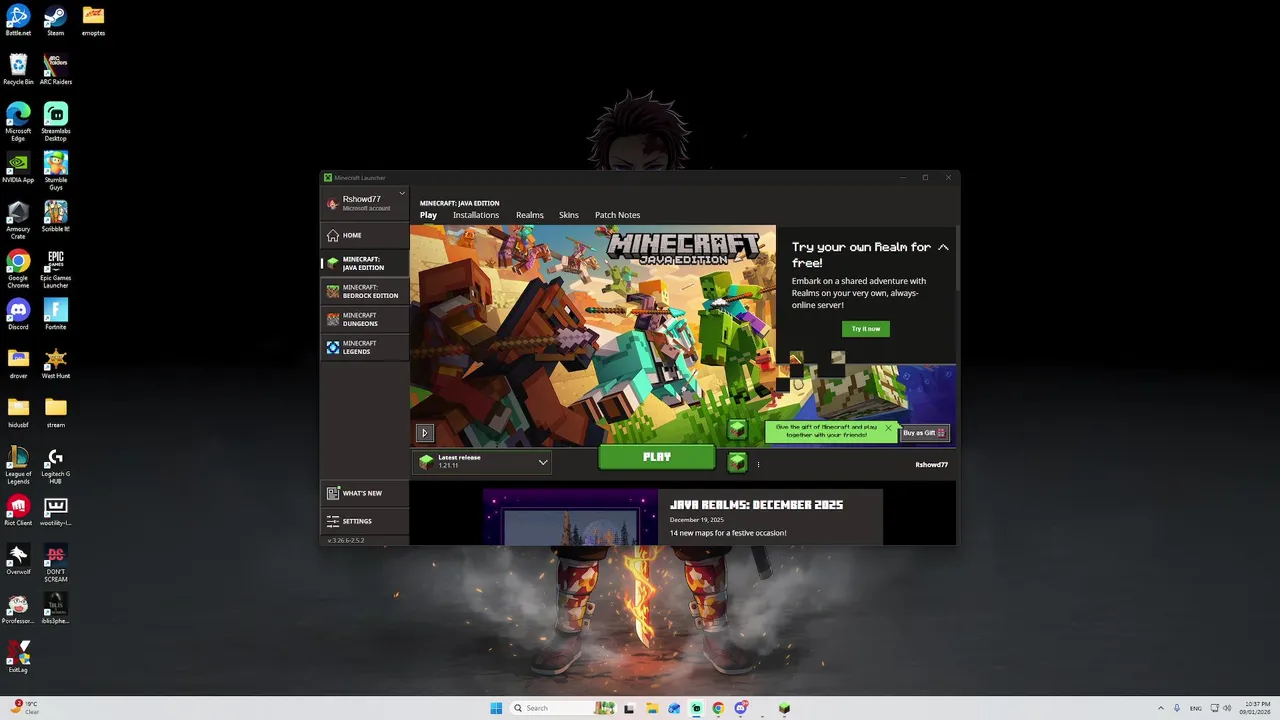Open the stream folder on desktop
1280x720 pixels.
pyautogui.click(x=56, y=413)
